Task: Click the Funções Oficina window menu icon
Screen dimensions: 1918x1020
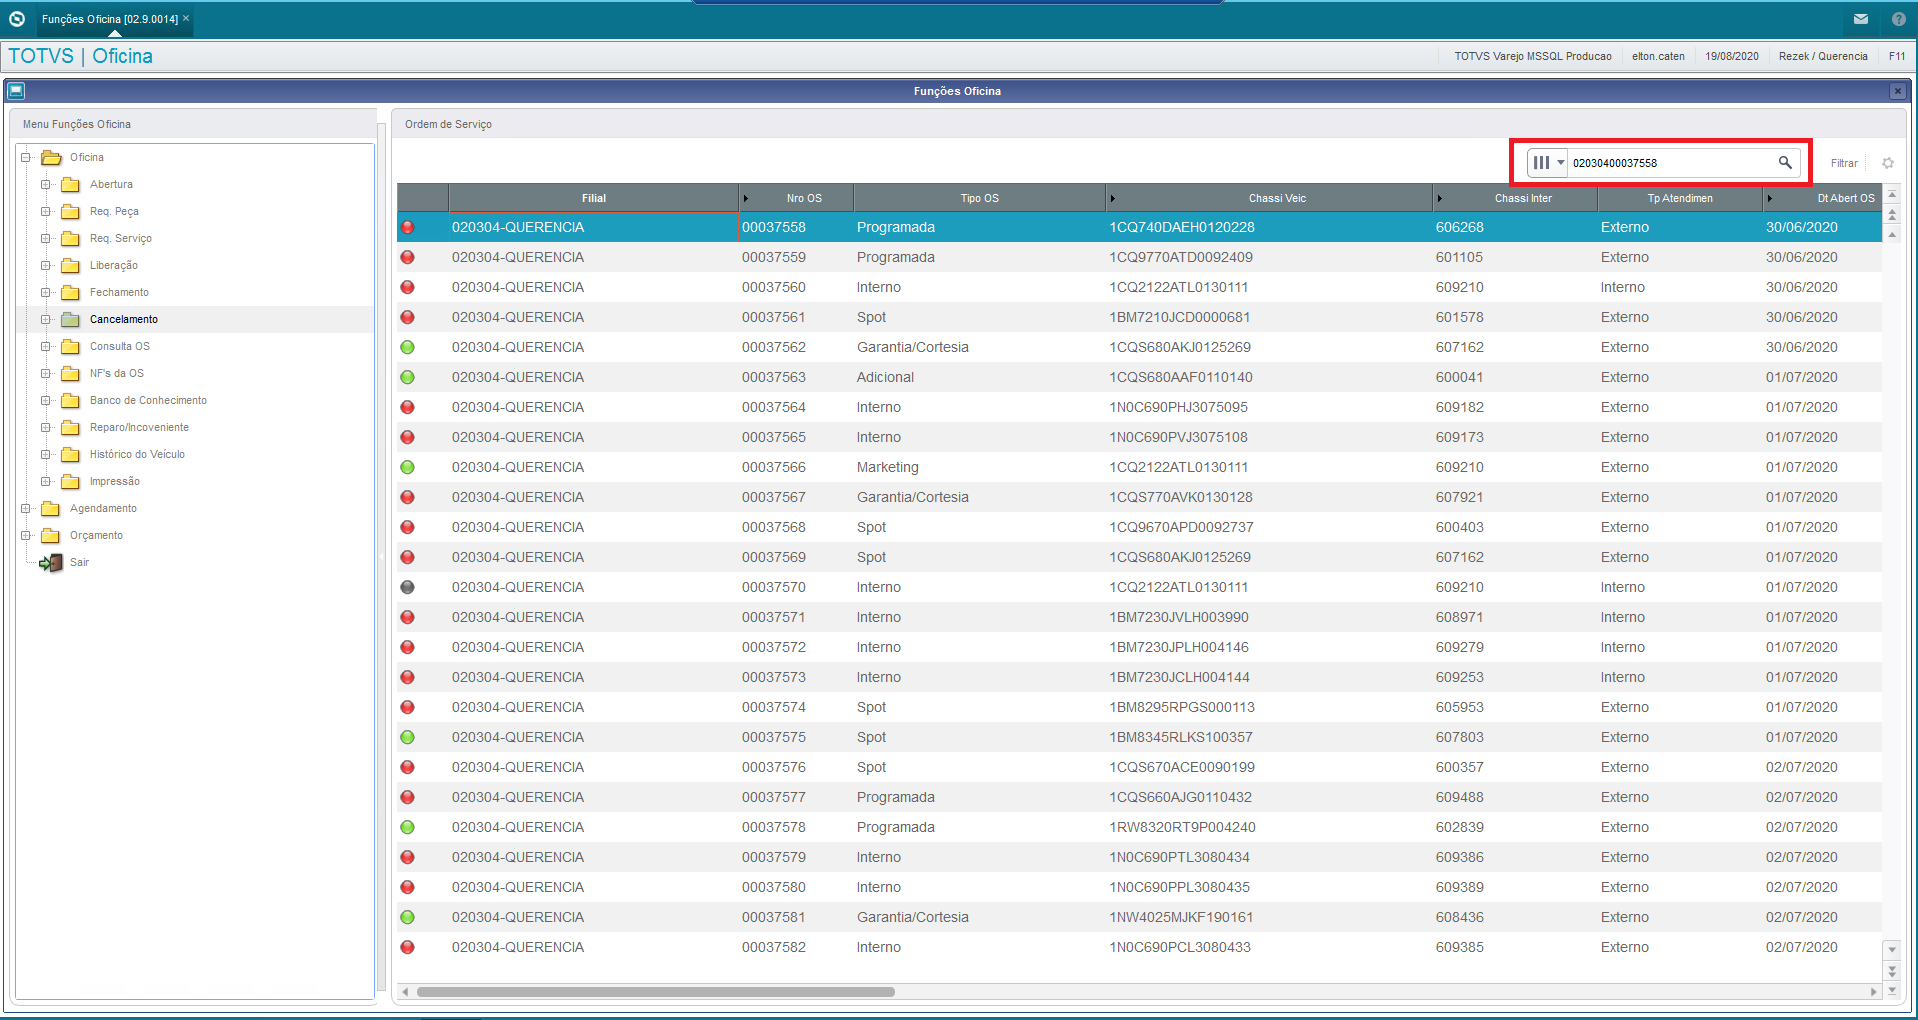Action: pos(15,91)
